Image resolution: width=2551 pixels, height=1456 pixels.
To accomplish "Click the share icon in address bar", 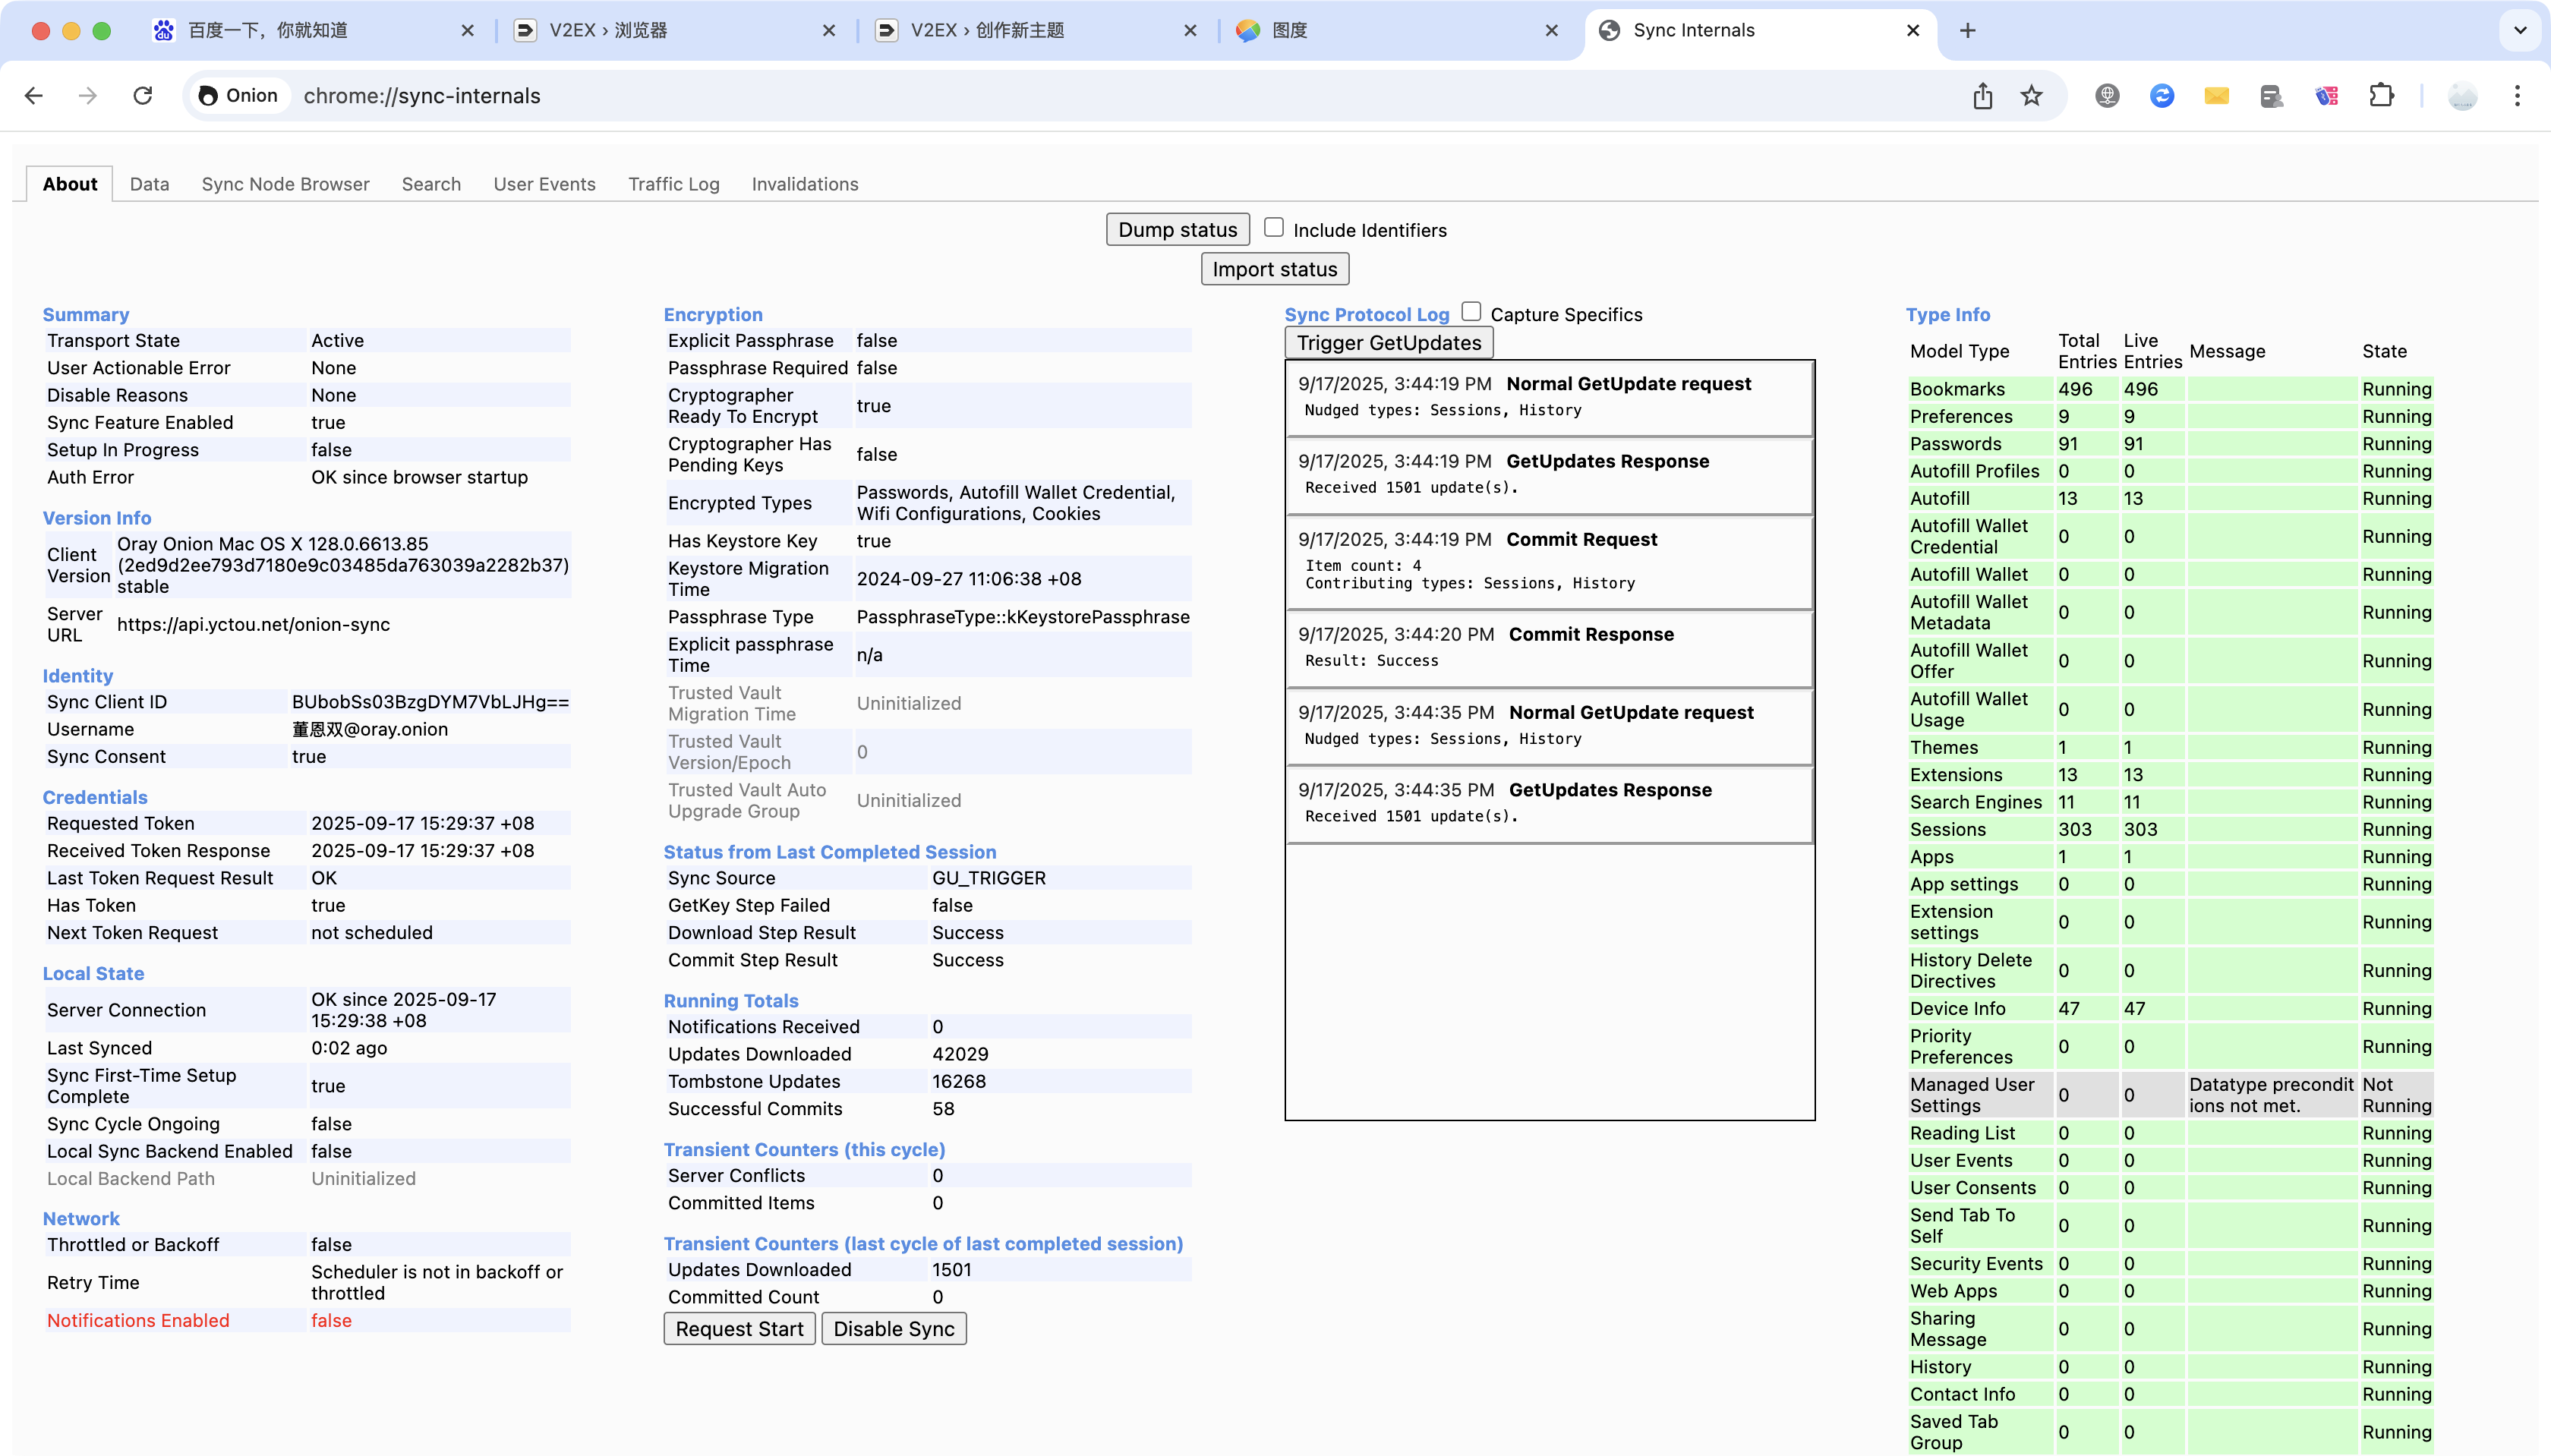I will (1982, 96).
